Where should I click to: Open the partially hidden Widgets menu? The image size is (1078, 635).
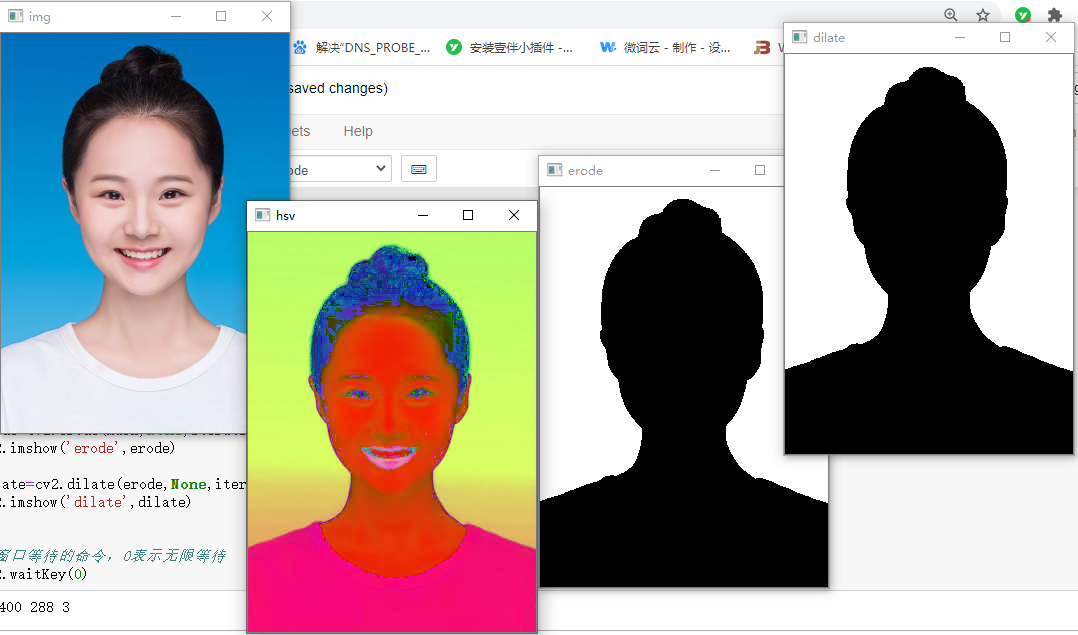[300, 131]
